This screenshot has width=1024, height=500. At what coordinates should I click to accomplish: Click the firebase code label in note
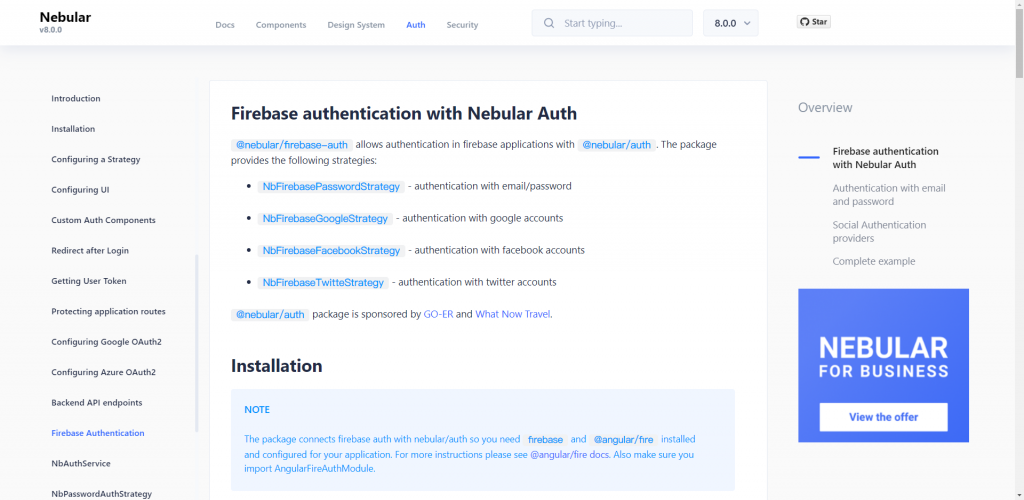545,440
